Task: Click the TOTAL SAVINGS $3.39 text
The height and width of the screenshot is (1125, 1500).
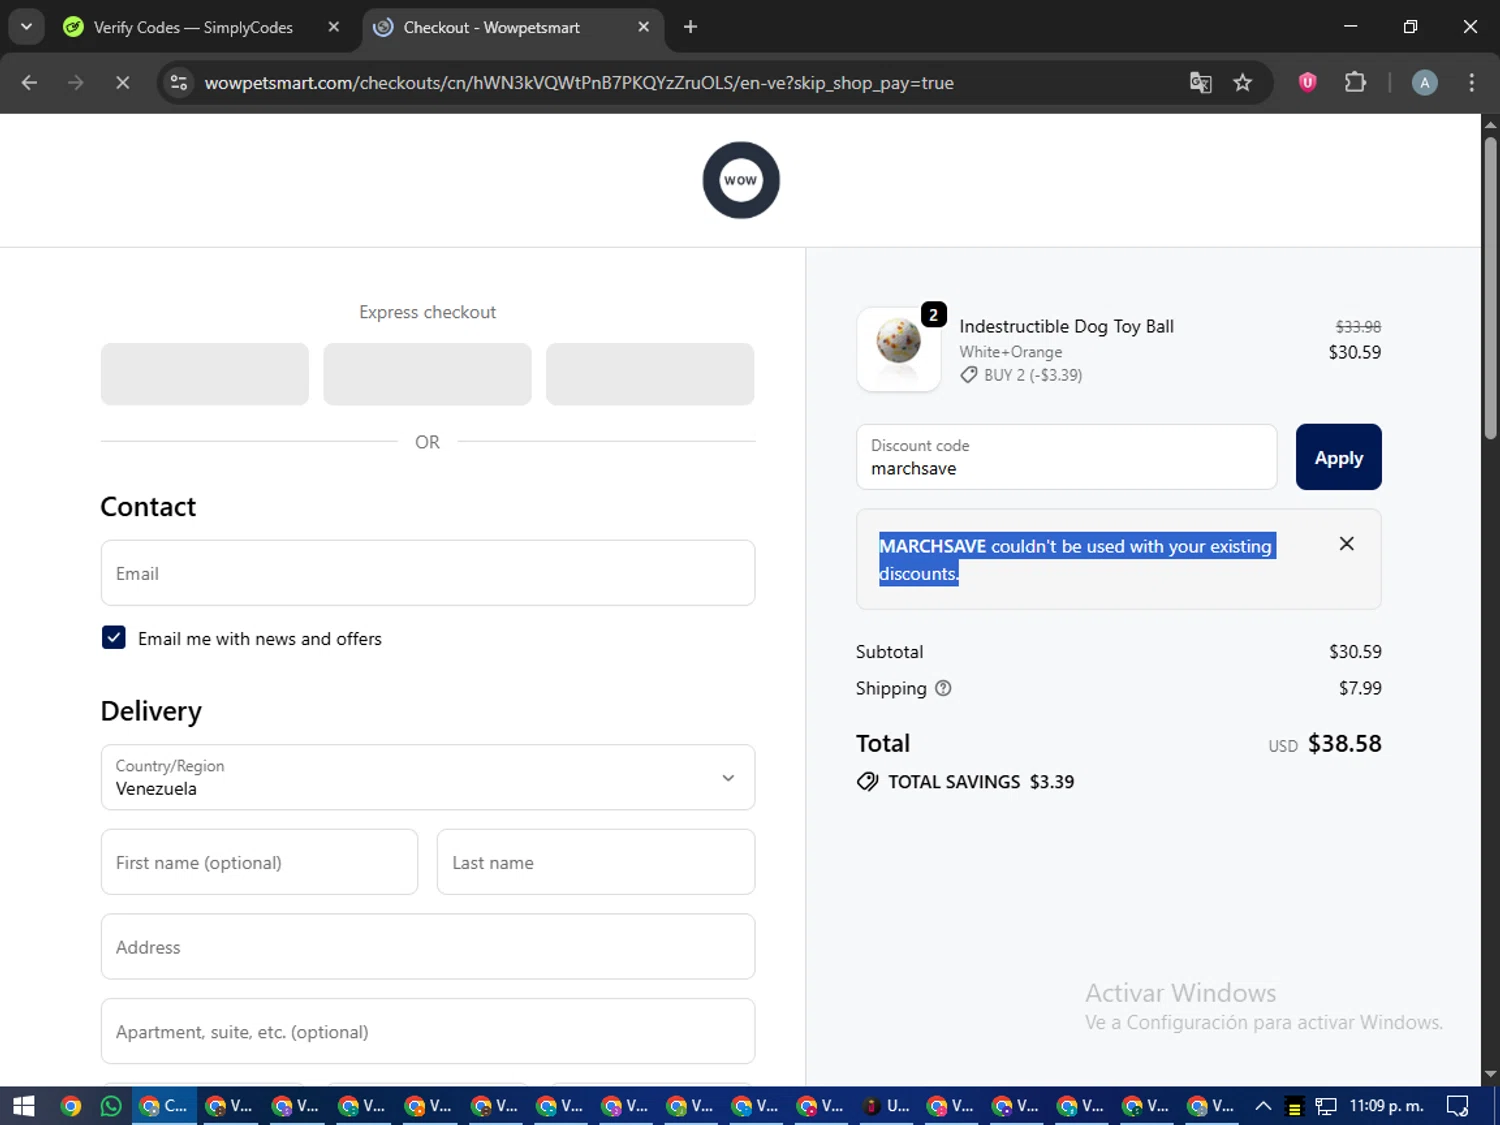Action: 980,782
